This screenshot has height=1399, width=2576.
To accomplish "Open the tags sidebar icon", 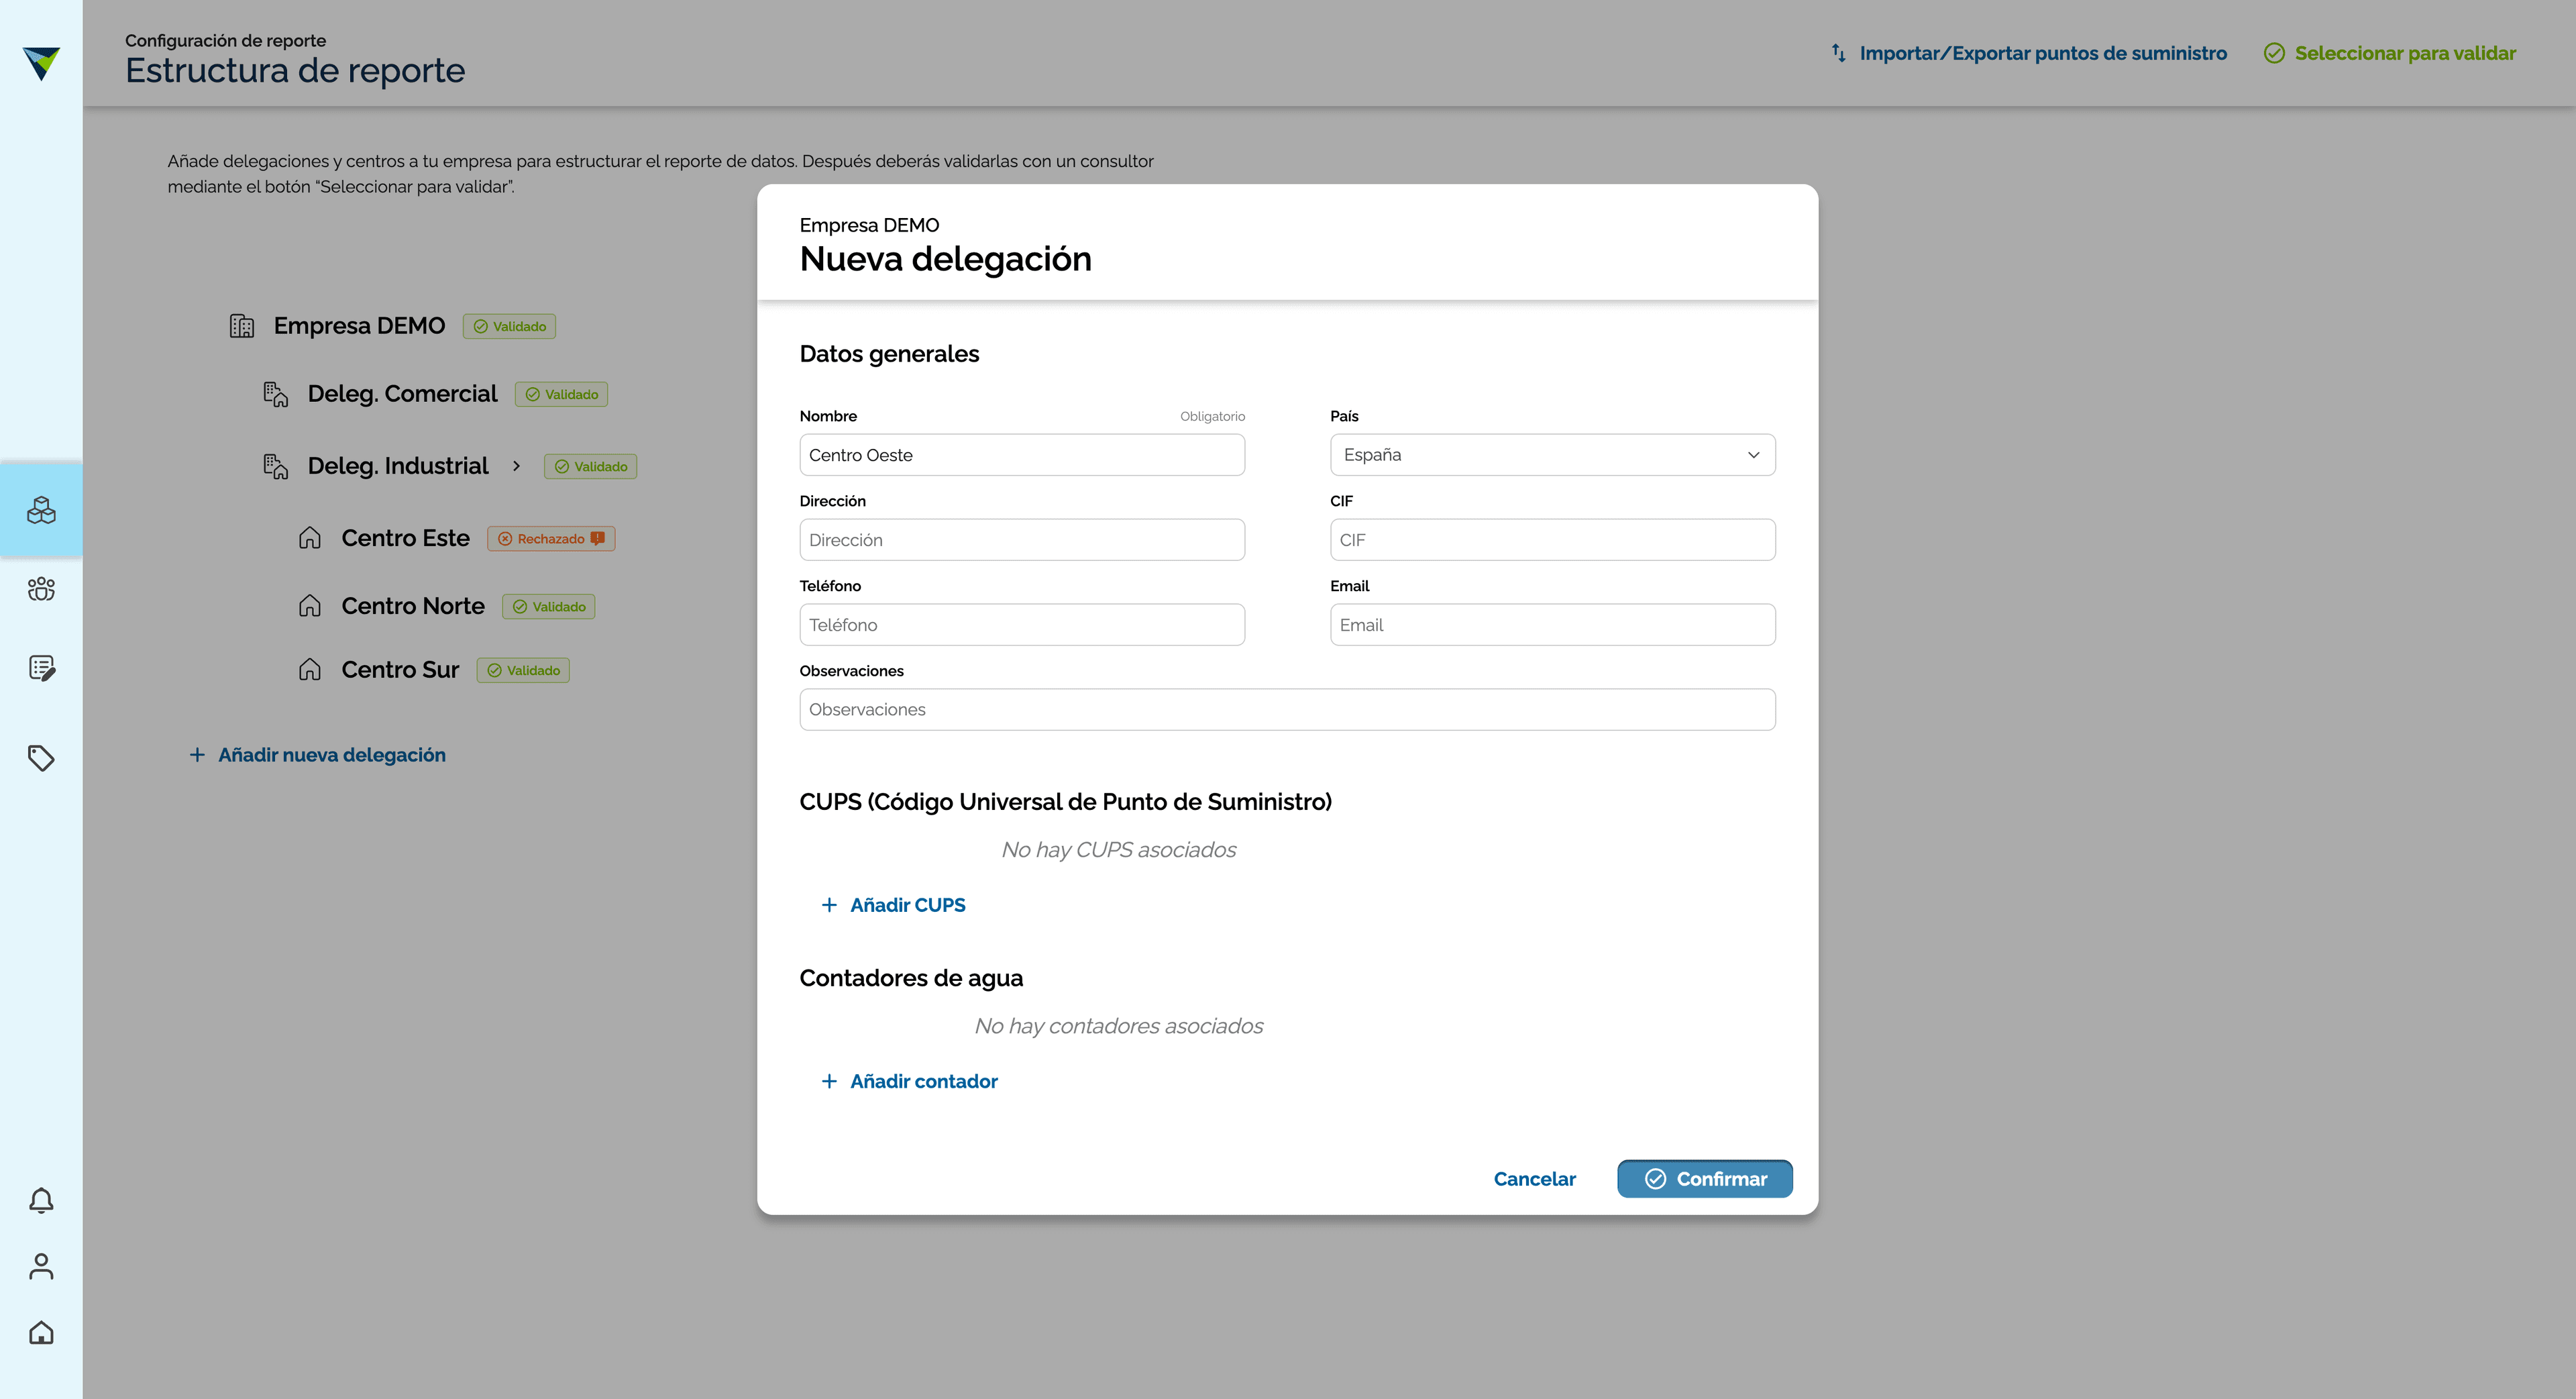I will point(41,758).
